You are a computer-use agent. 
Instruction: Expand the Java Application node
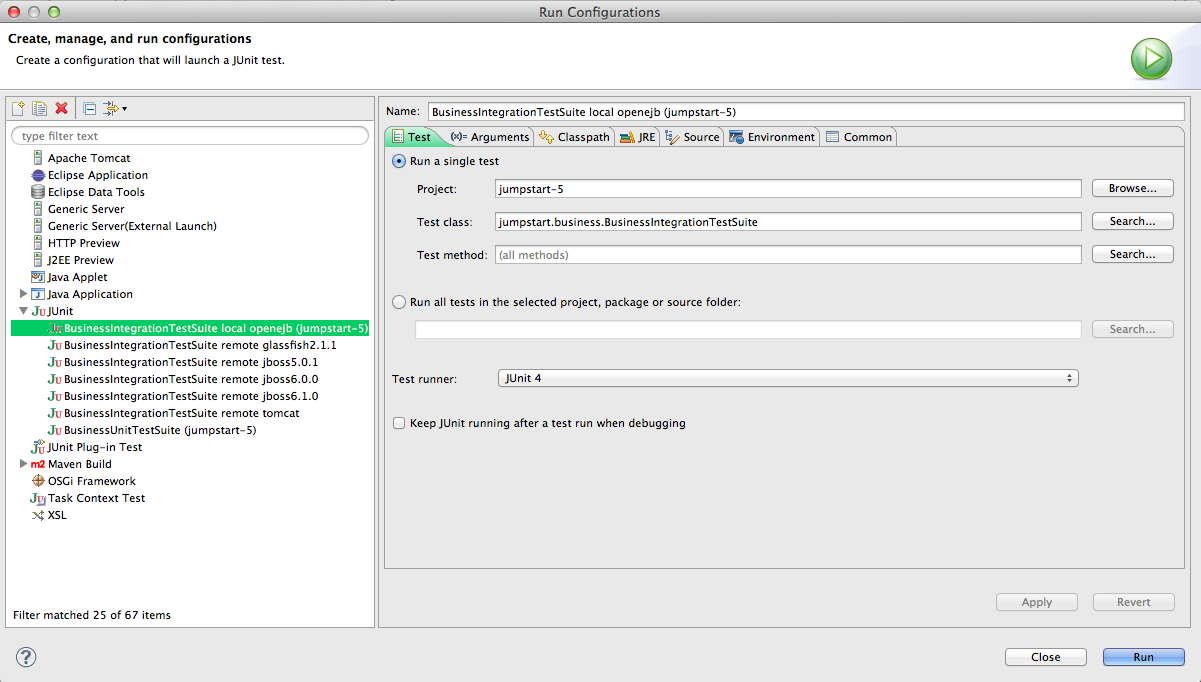point(23,294)
